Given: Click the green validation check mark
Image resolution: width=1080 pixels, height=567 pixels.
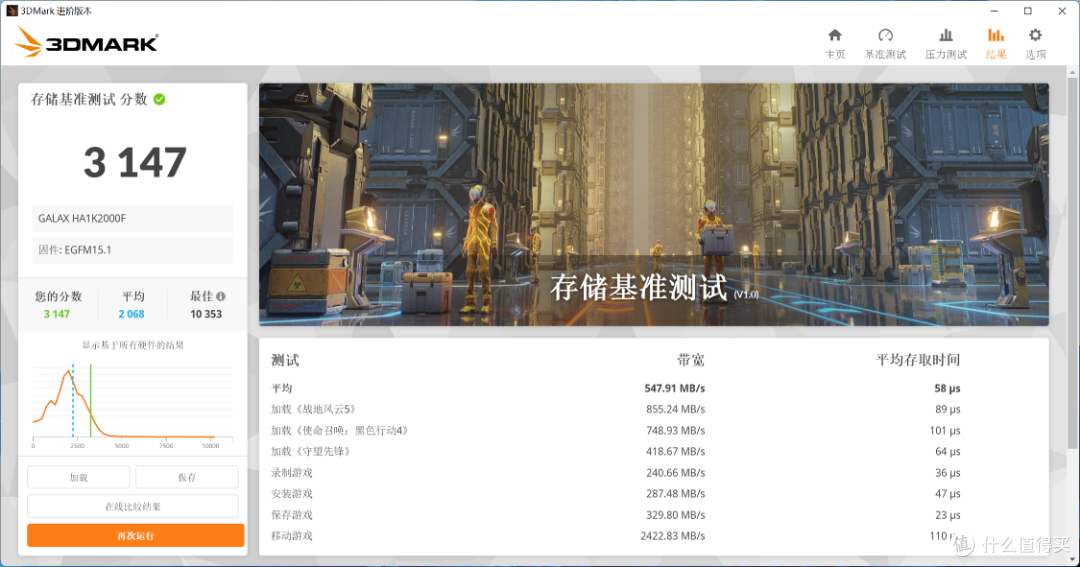Looking at the screenshot, I should click(159, 99).
